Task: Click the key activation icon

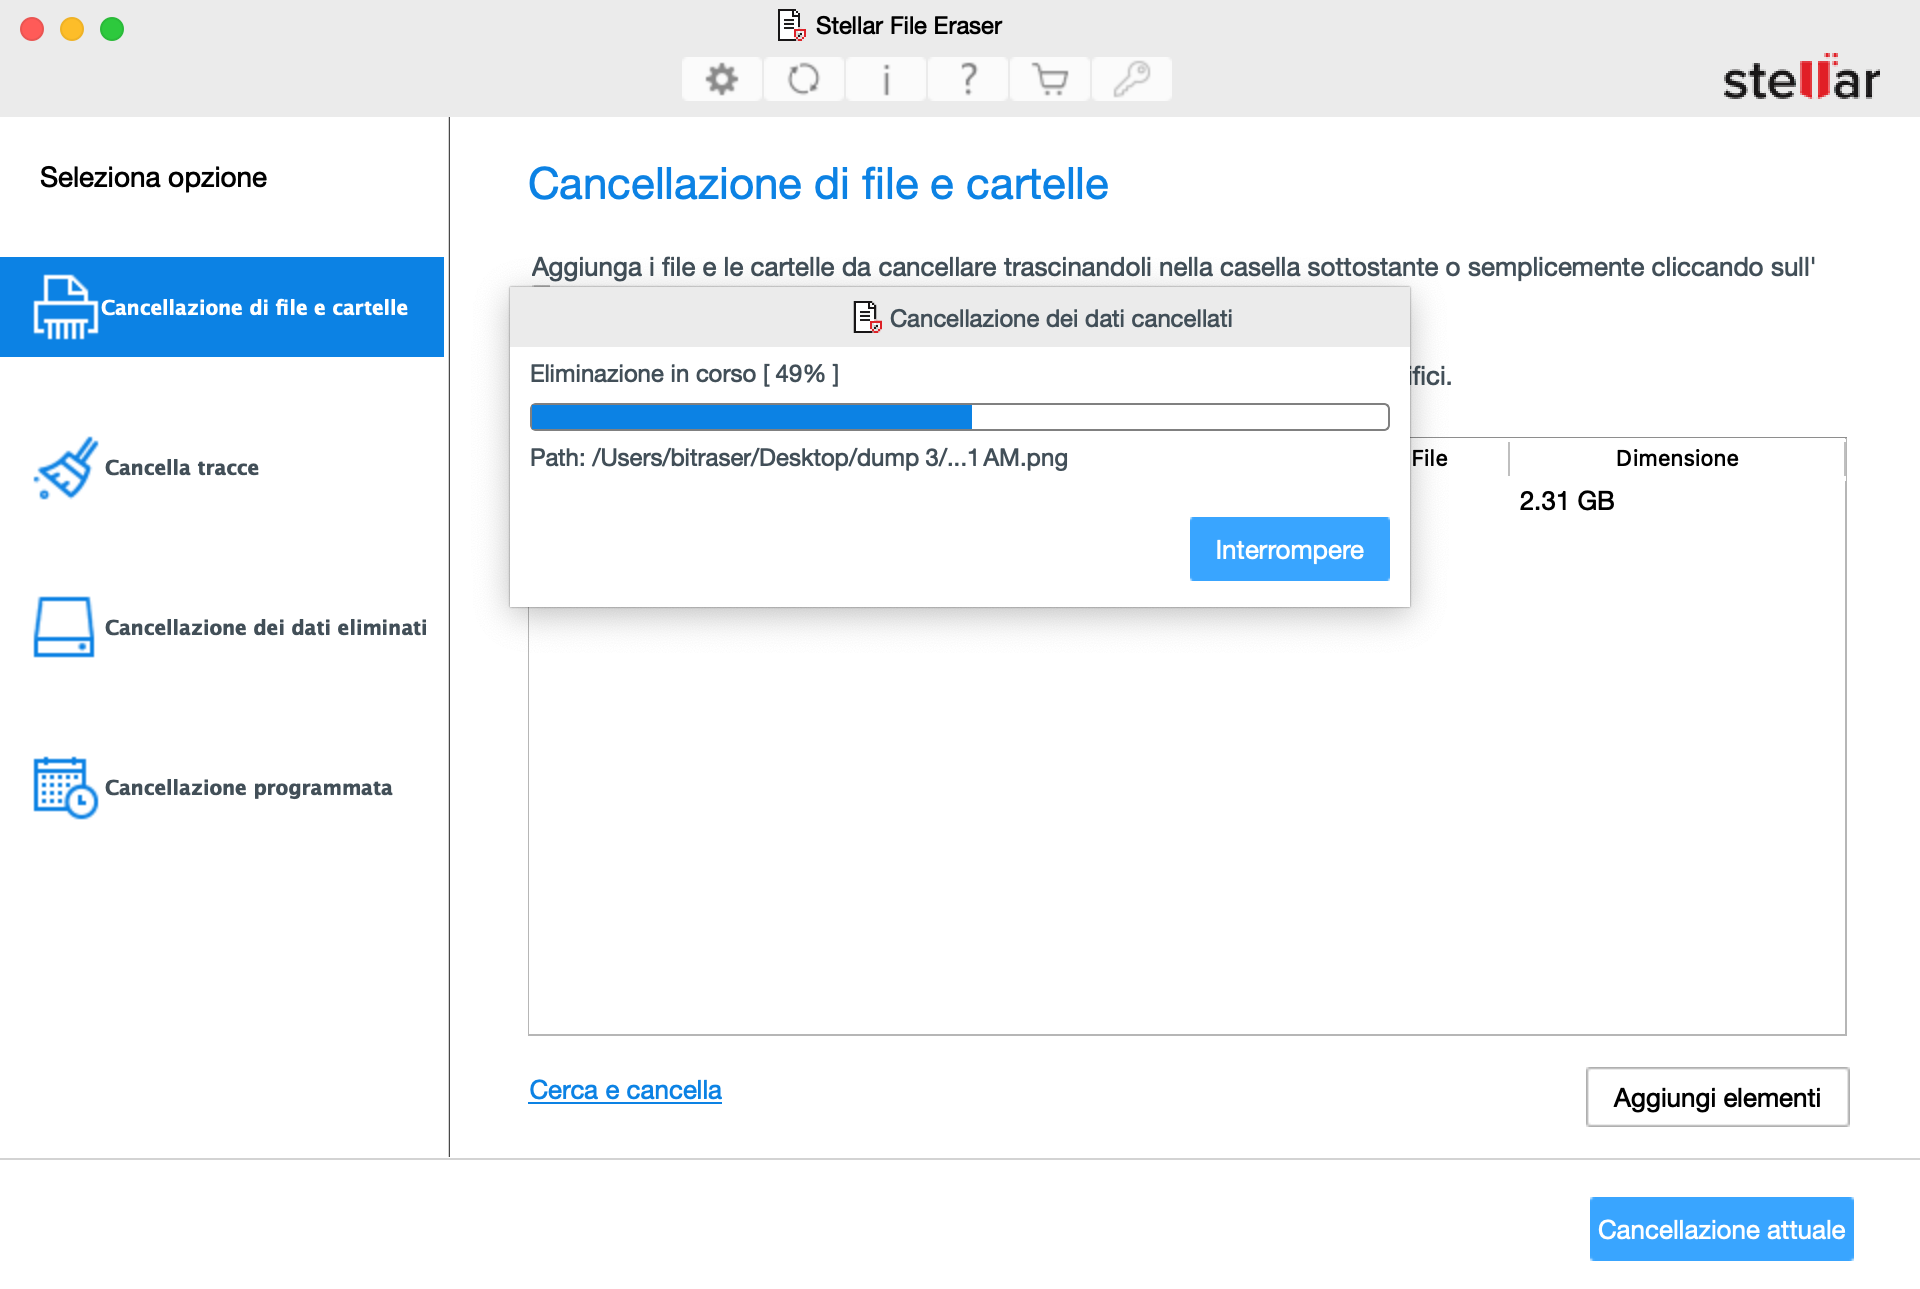Action: [x=1132, y=79]
